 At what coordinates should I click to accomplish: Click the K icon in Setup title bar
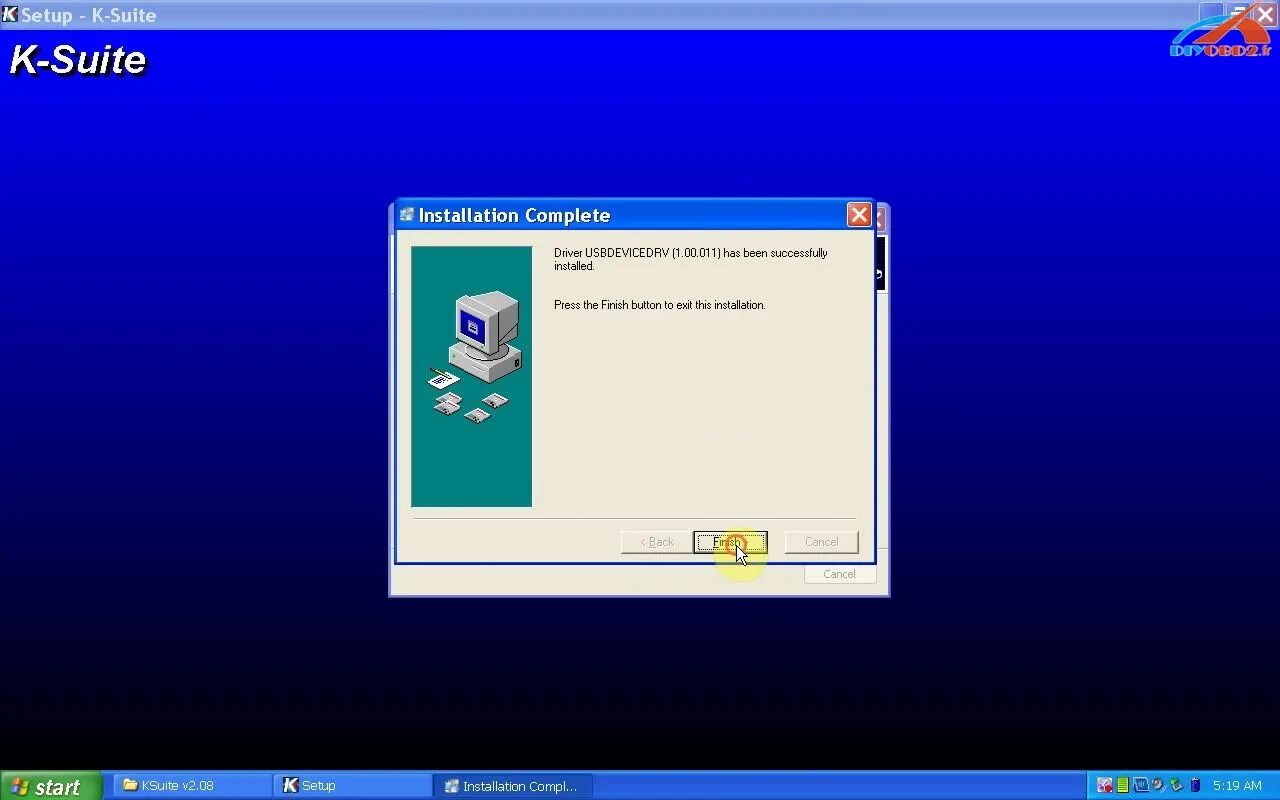coord(10,15)
